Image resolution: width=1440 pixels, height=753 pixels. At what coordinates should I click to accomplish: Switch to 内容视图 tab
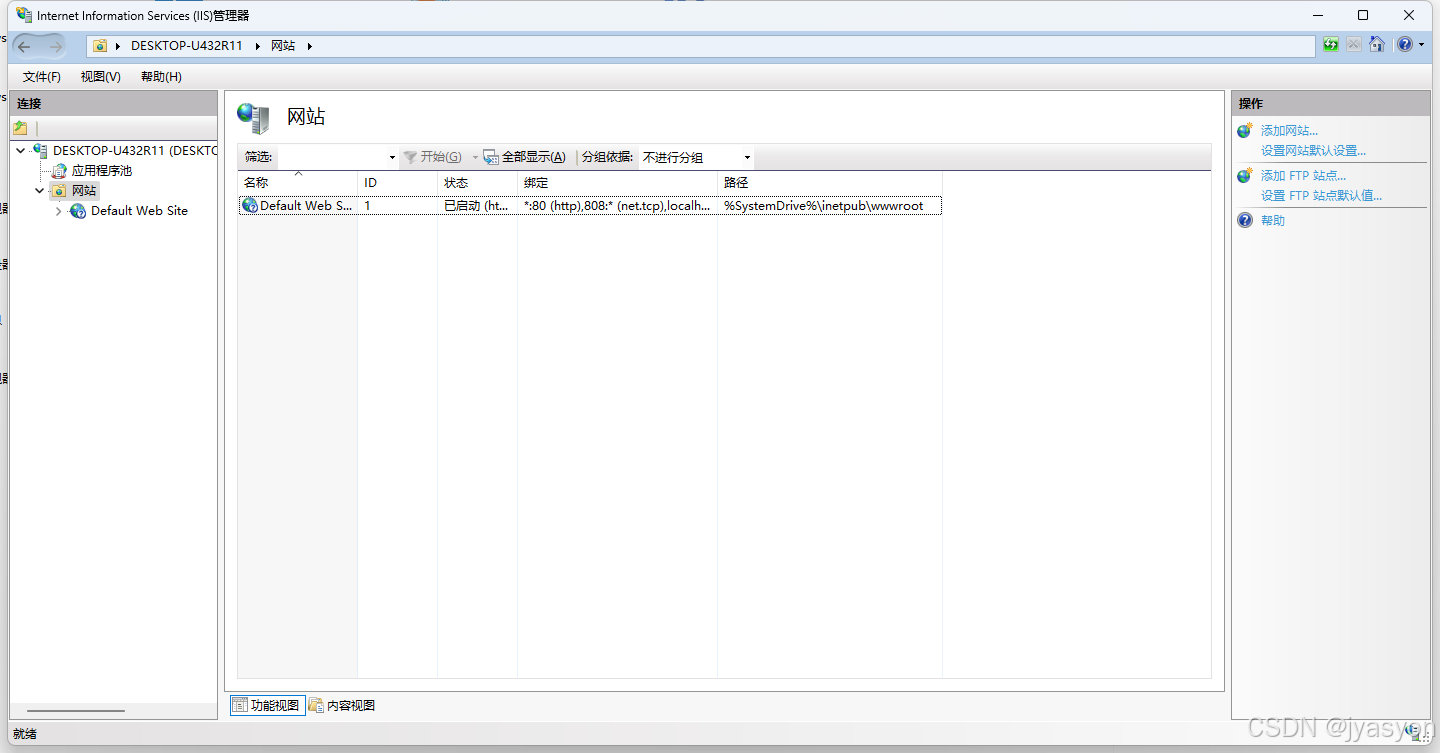[x=342, y=705]
